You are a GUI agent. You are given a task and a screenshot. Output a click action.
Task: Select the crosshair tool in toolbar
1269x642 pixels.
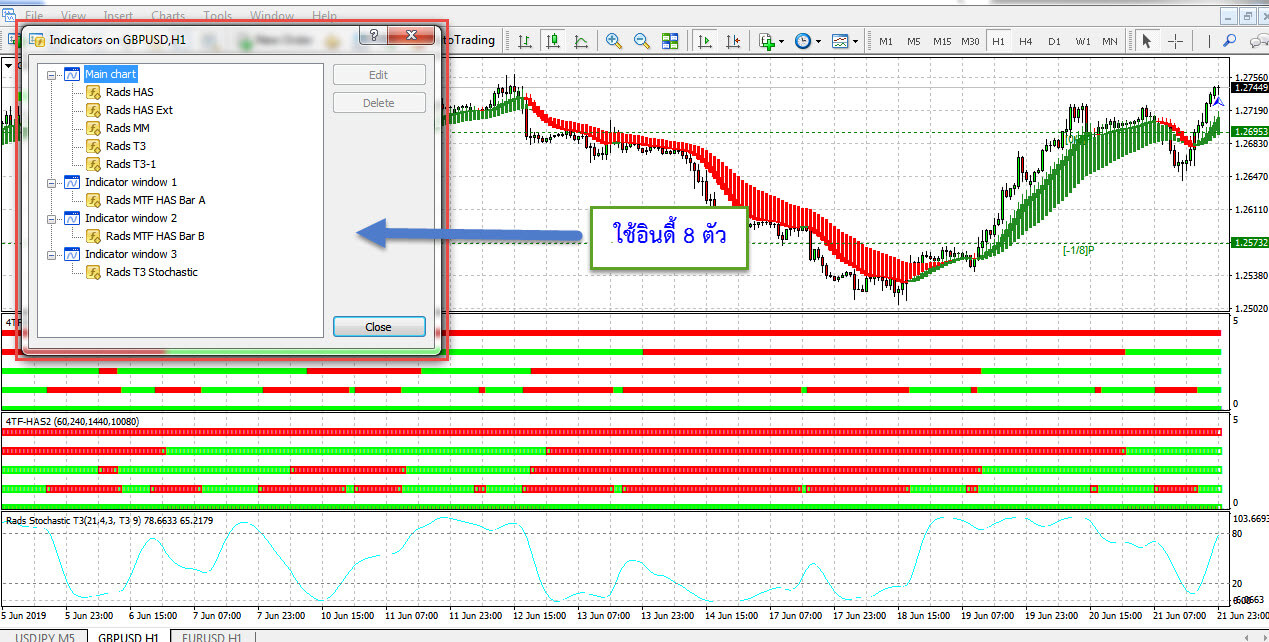(1175, 41)
